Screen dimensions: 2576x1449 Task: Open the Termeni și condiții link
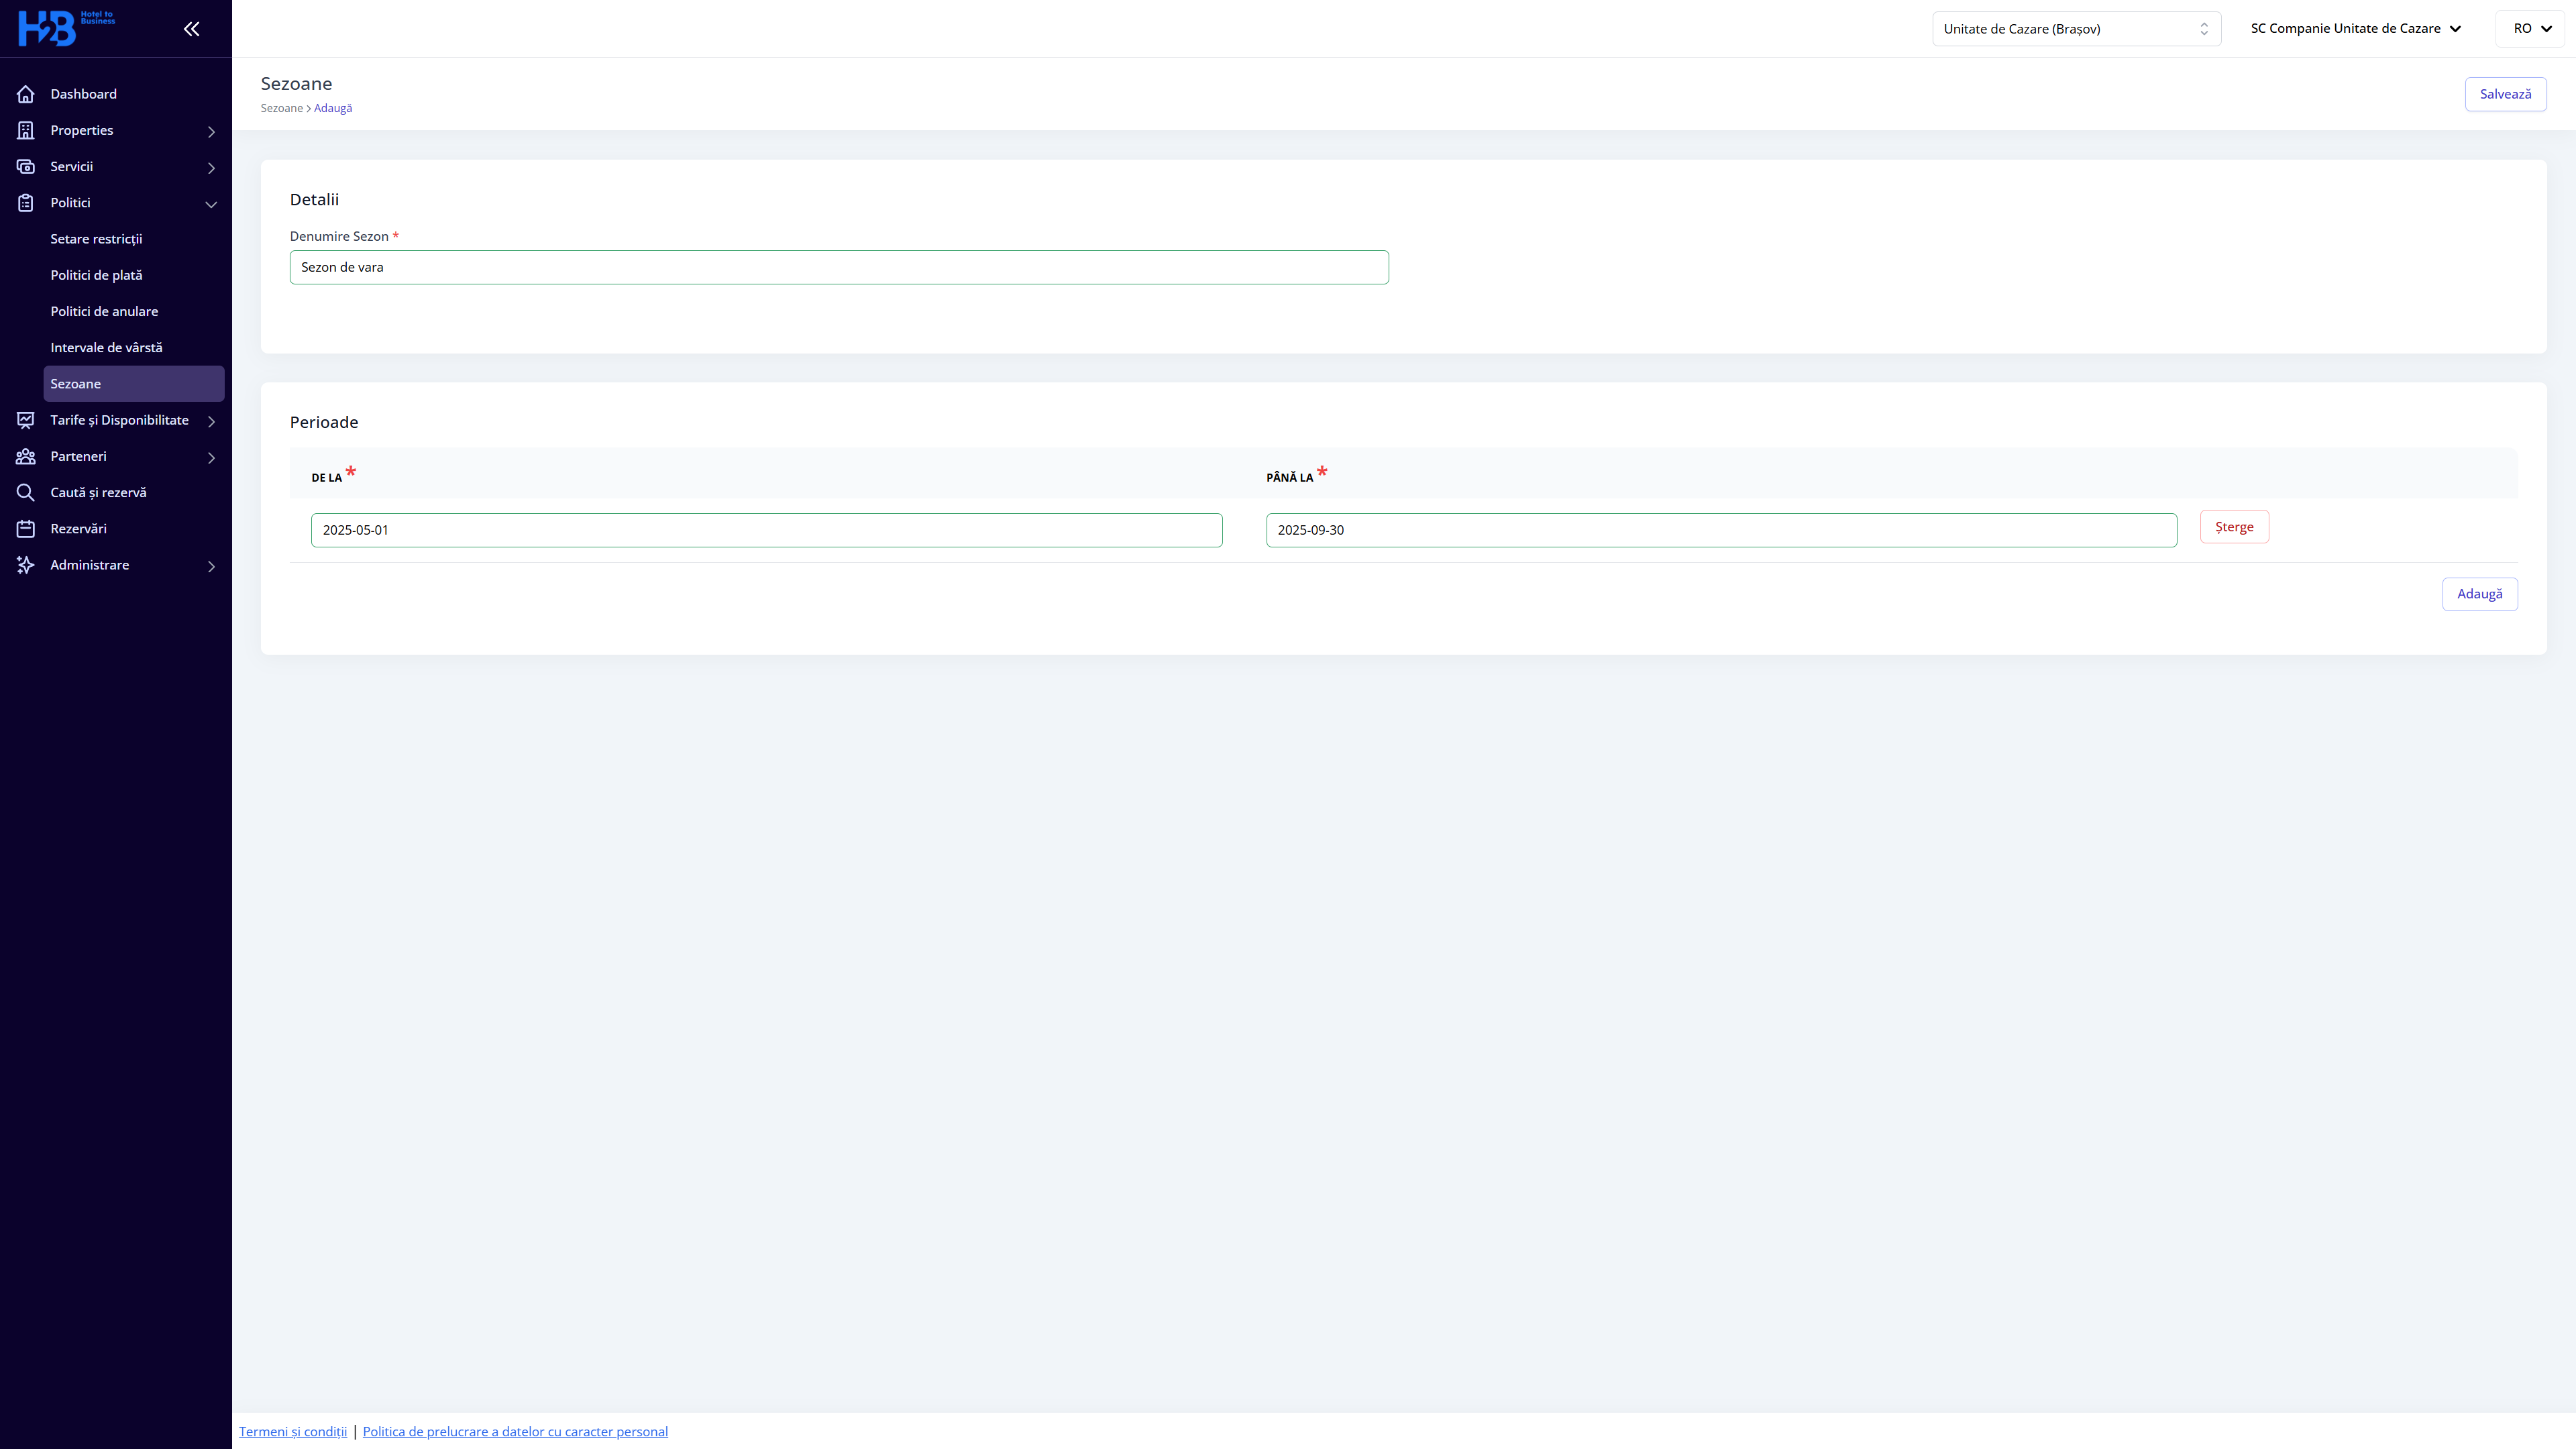[x=293, y=1431]
